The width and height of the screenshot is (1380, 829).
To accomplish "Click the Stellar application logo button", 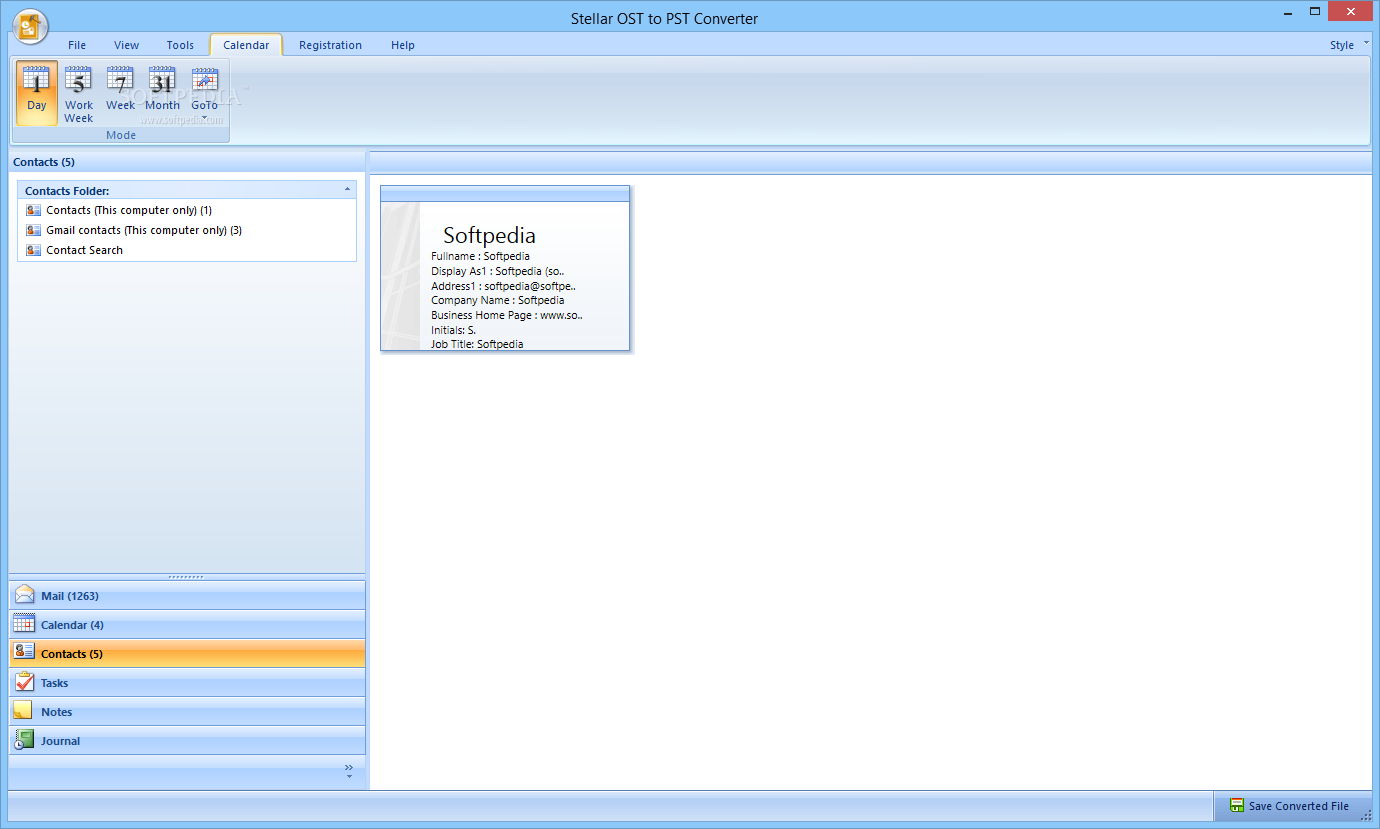I will (31, 26).
